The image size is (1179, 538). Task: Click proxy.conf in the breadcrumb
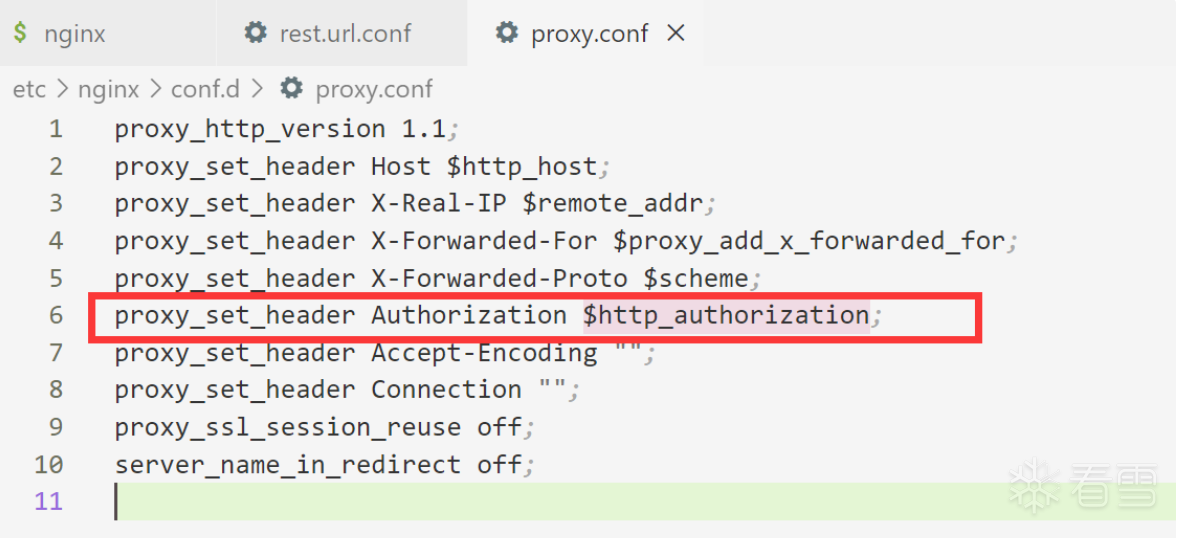(x=374, y=89)
